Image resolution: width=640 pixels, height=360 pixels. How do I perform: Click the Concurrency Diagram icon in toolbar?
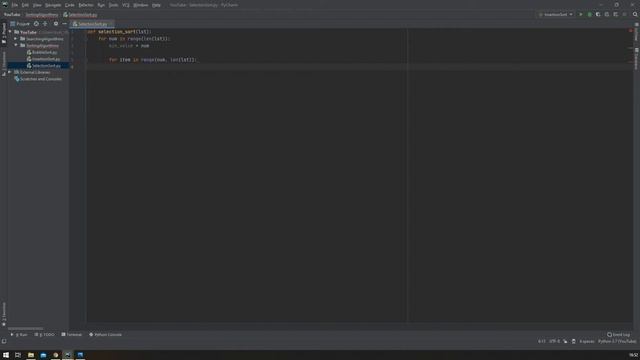[616, 14]
